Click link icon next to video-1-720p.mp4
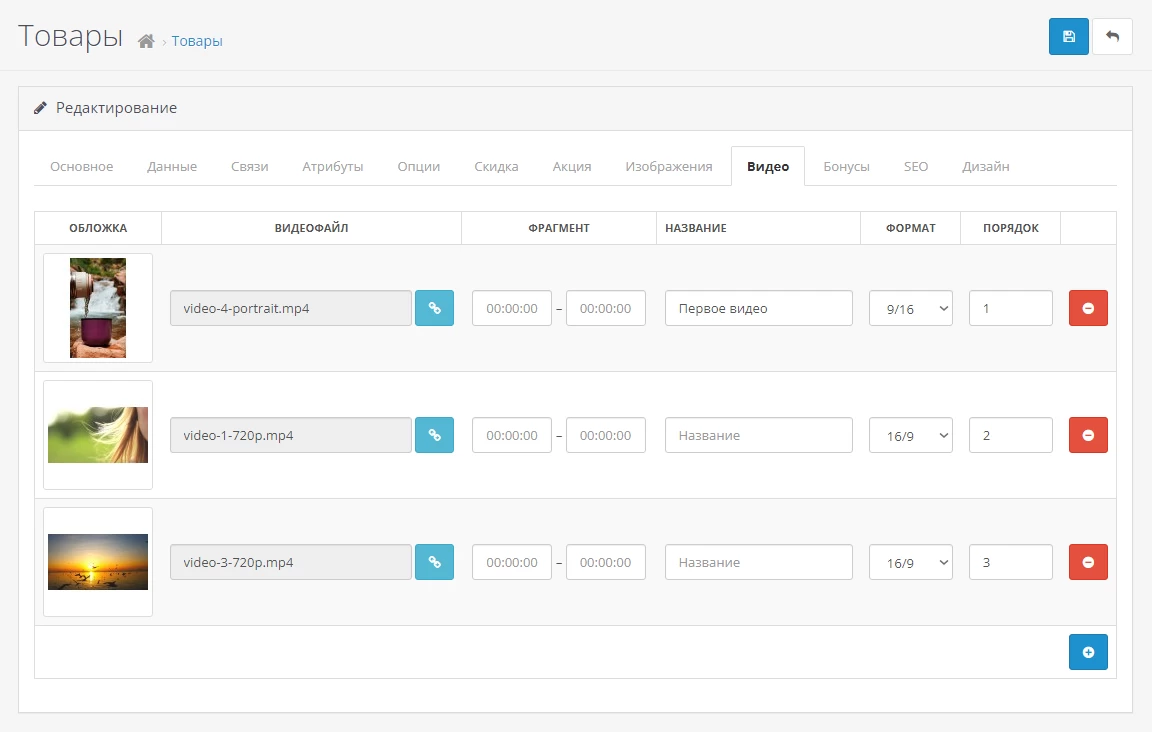The width and height of the screenshot is (1152, 732). tap(434, 435)
